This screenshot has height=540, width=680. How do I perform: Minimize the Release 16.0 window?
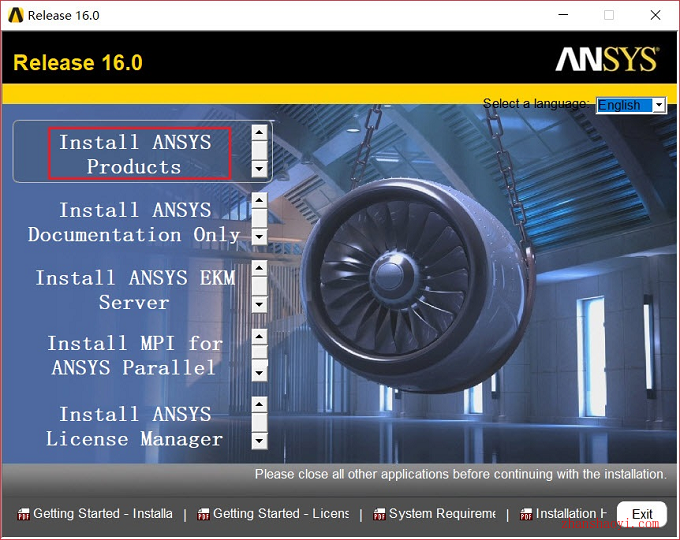pos(563,15)
